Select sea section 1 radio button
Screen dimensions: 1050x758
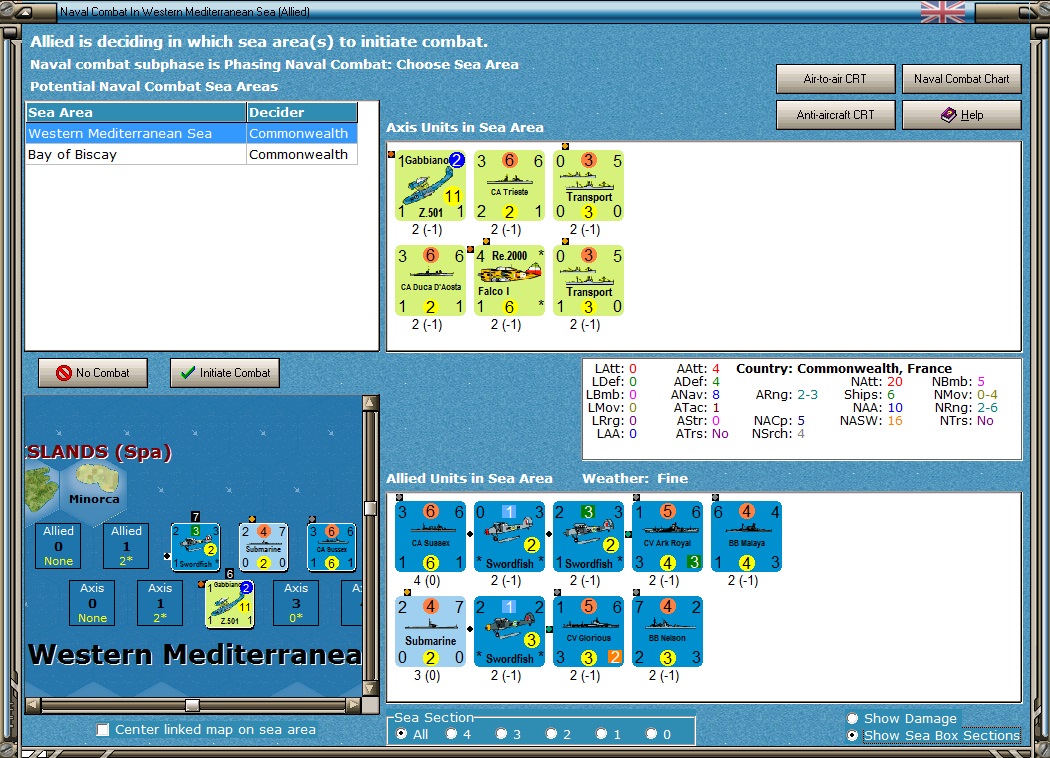[601, 734]
